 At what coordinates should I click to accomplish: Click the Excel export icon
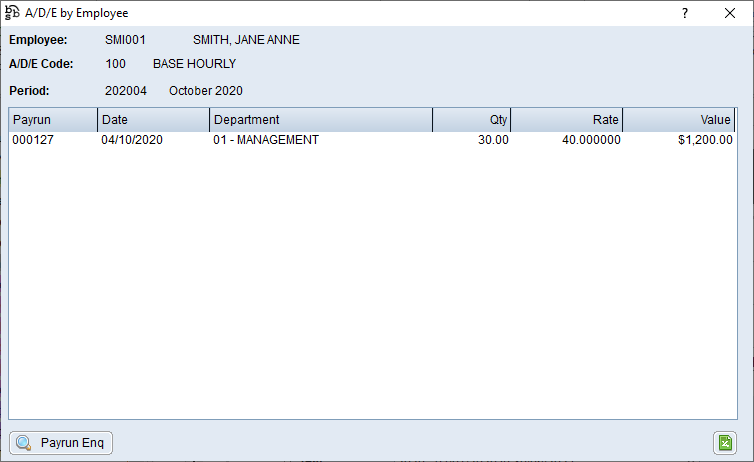click(724, 443)
